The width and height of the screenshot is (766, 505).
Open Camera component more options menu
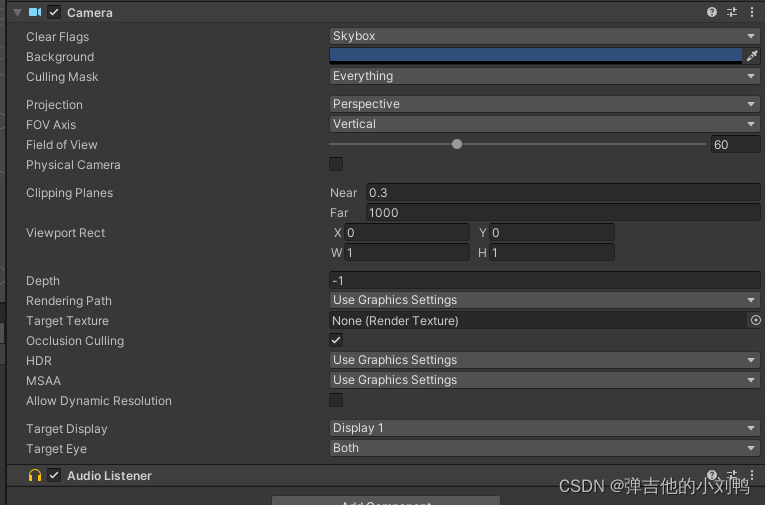[752, 12]
